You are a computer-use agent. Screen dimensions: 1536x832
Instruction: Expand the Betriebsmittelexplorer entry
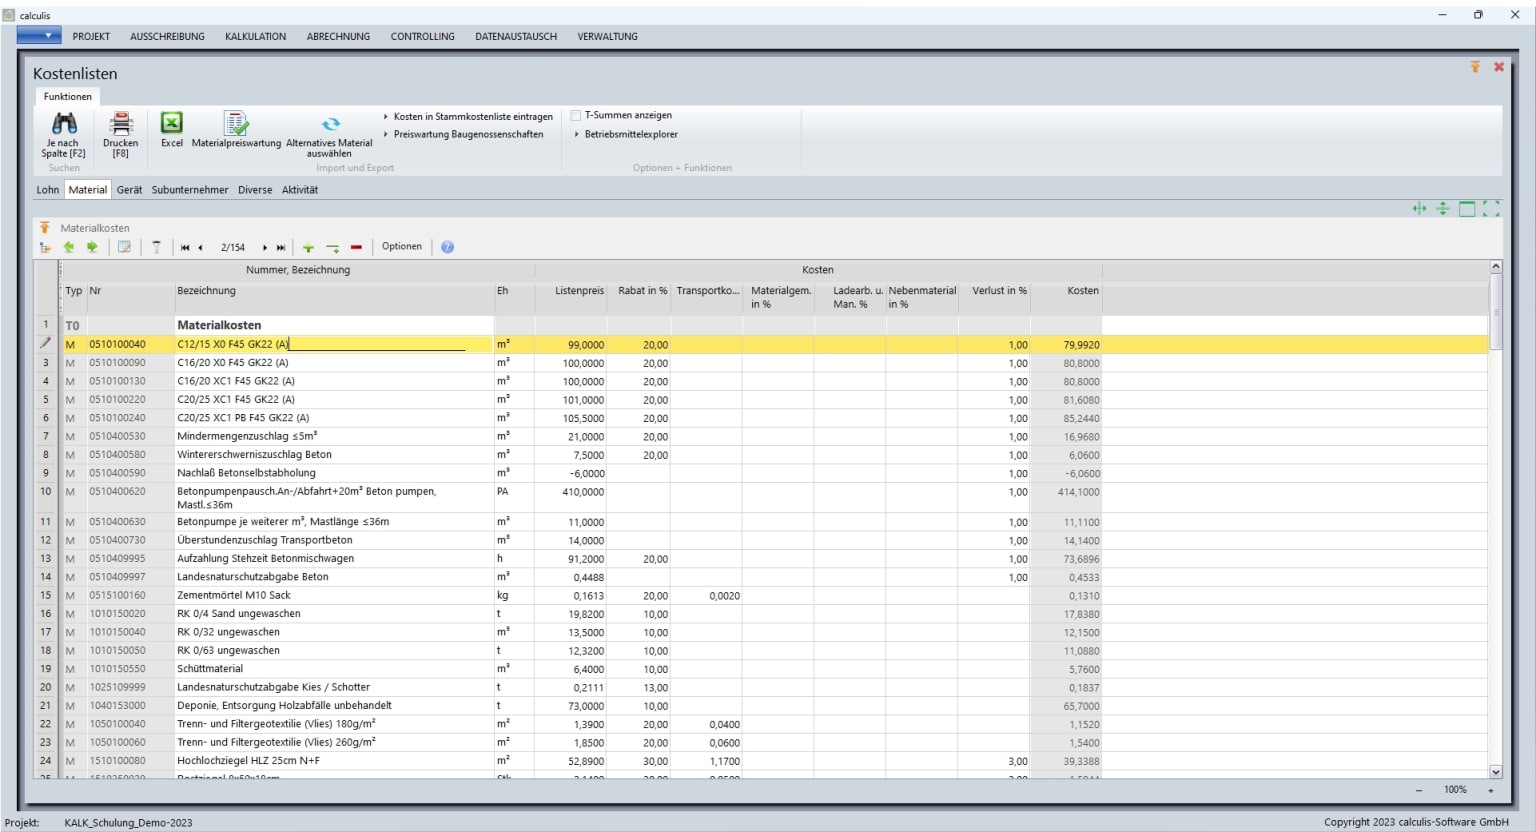pyautogui.click(x=630, y=134)
